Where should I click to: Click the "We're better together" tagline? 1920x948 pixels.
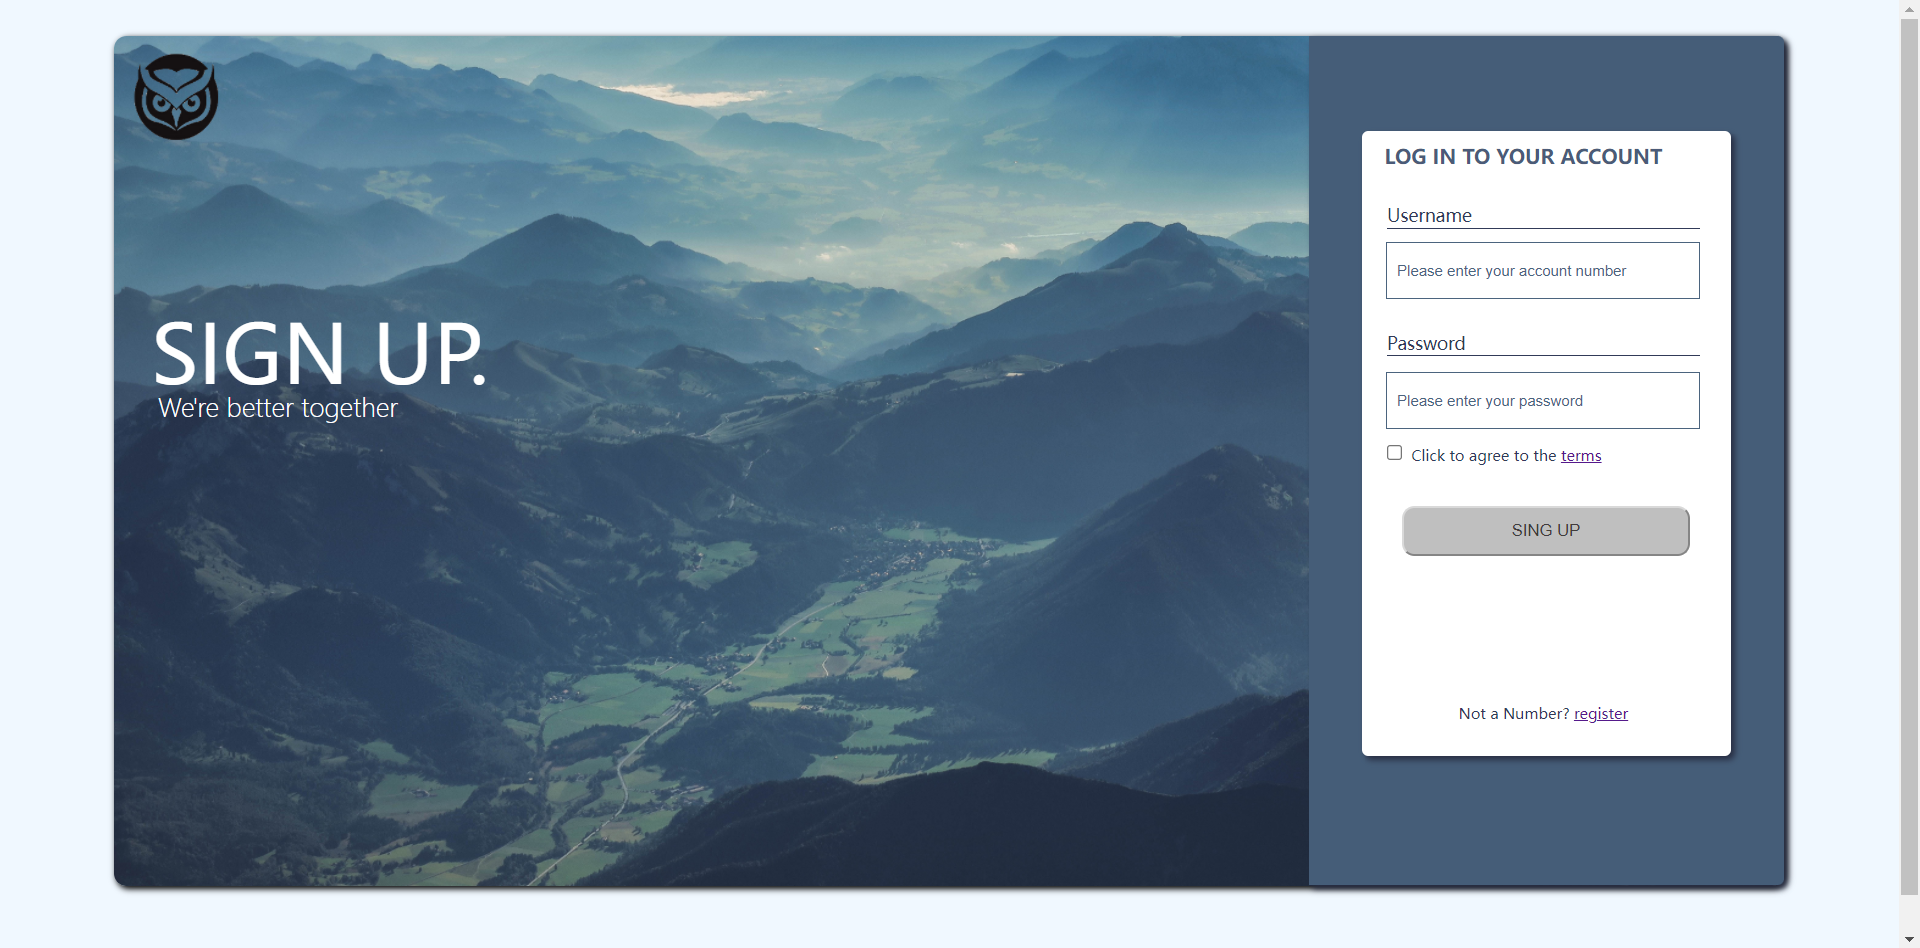pos(278,408)
